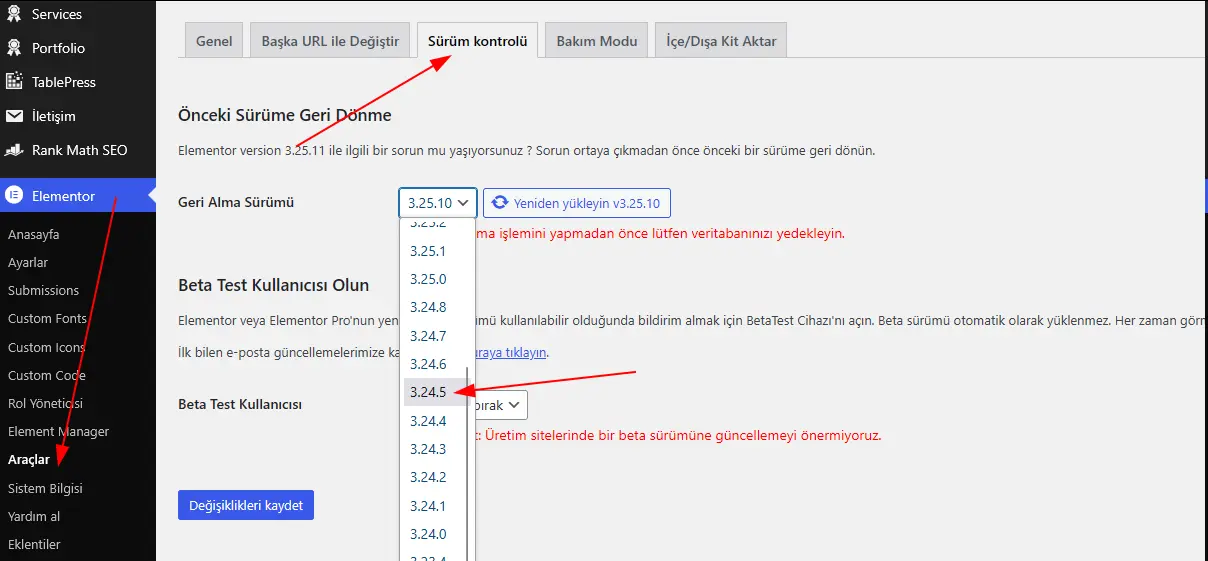This screenshot has height=561, width=1208.
Task: Open the Geri Alma Sürümü dropdown
Action: coord(438,203)
